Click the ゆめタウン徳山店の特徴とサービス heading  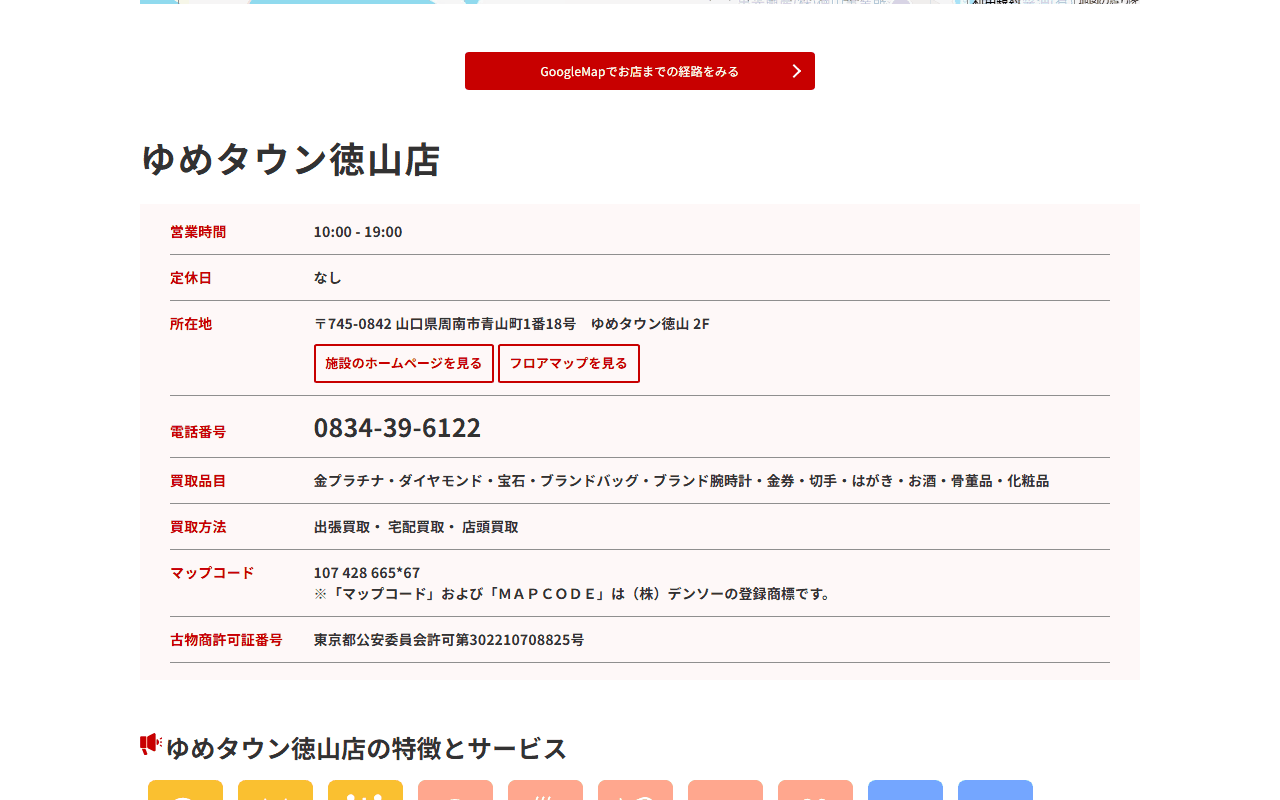pyautogui.click(x=367, y=748)
